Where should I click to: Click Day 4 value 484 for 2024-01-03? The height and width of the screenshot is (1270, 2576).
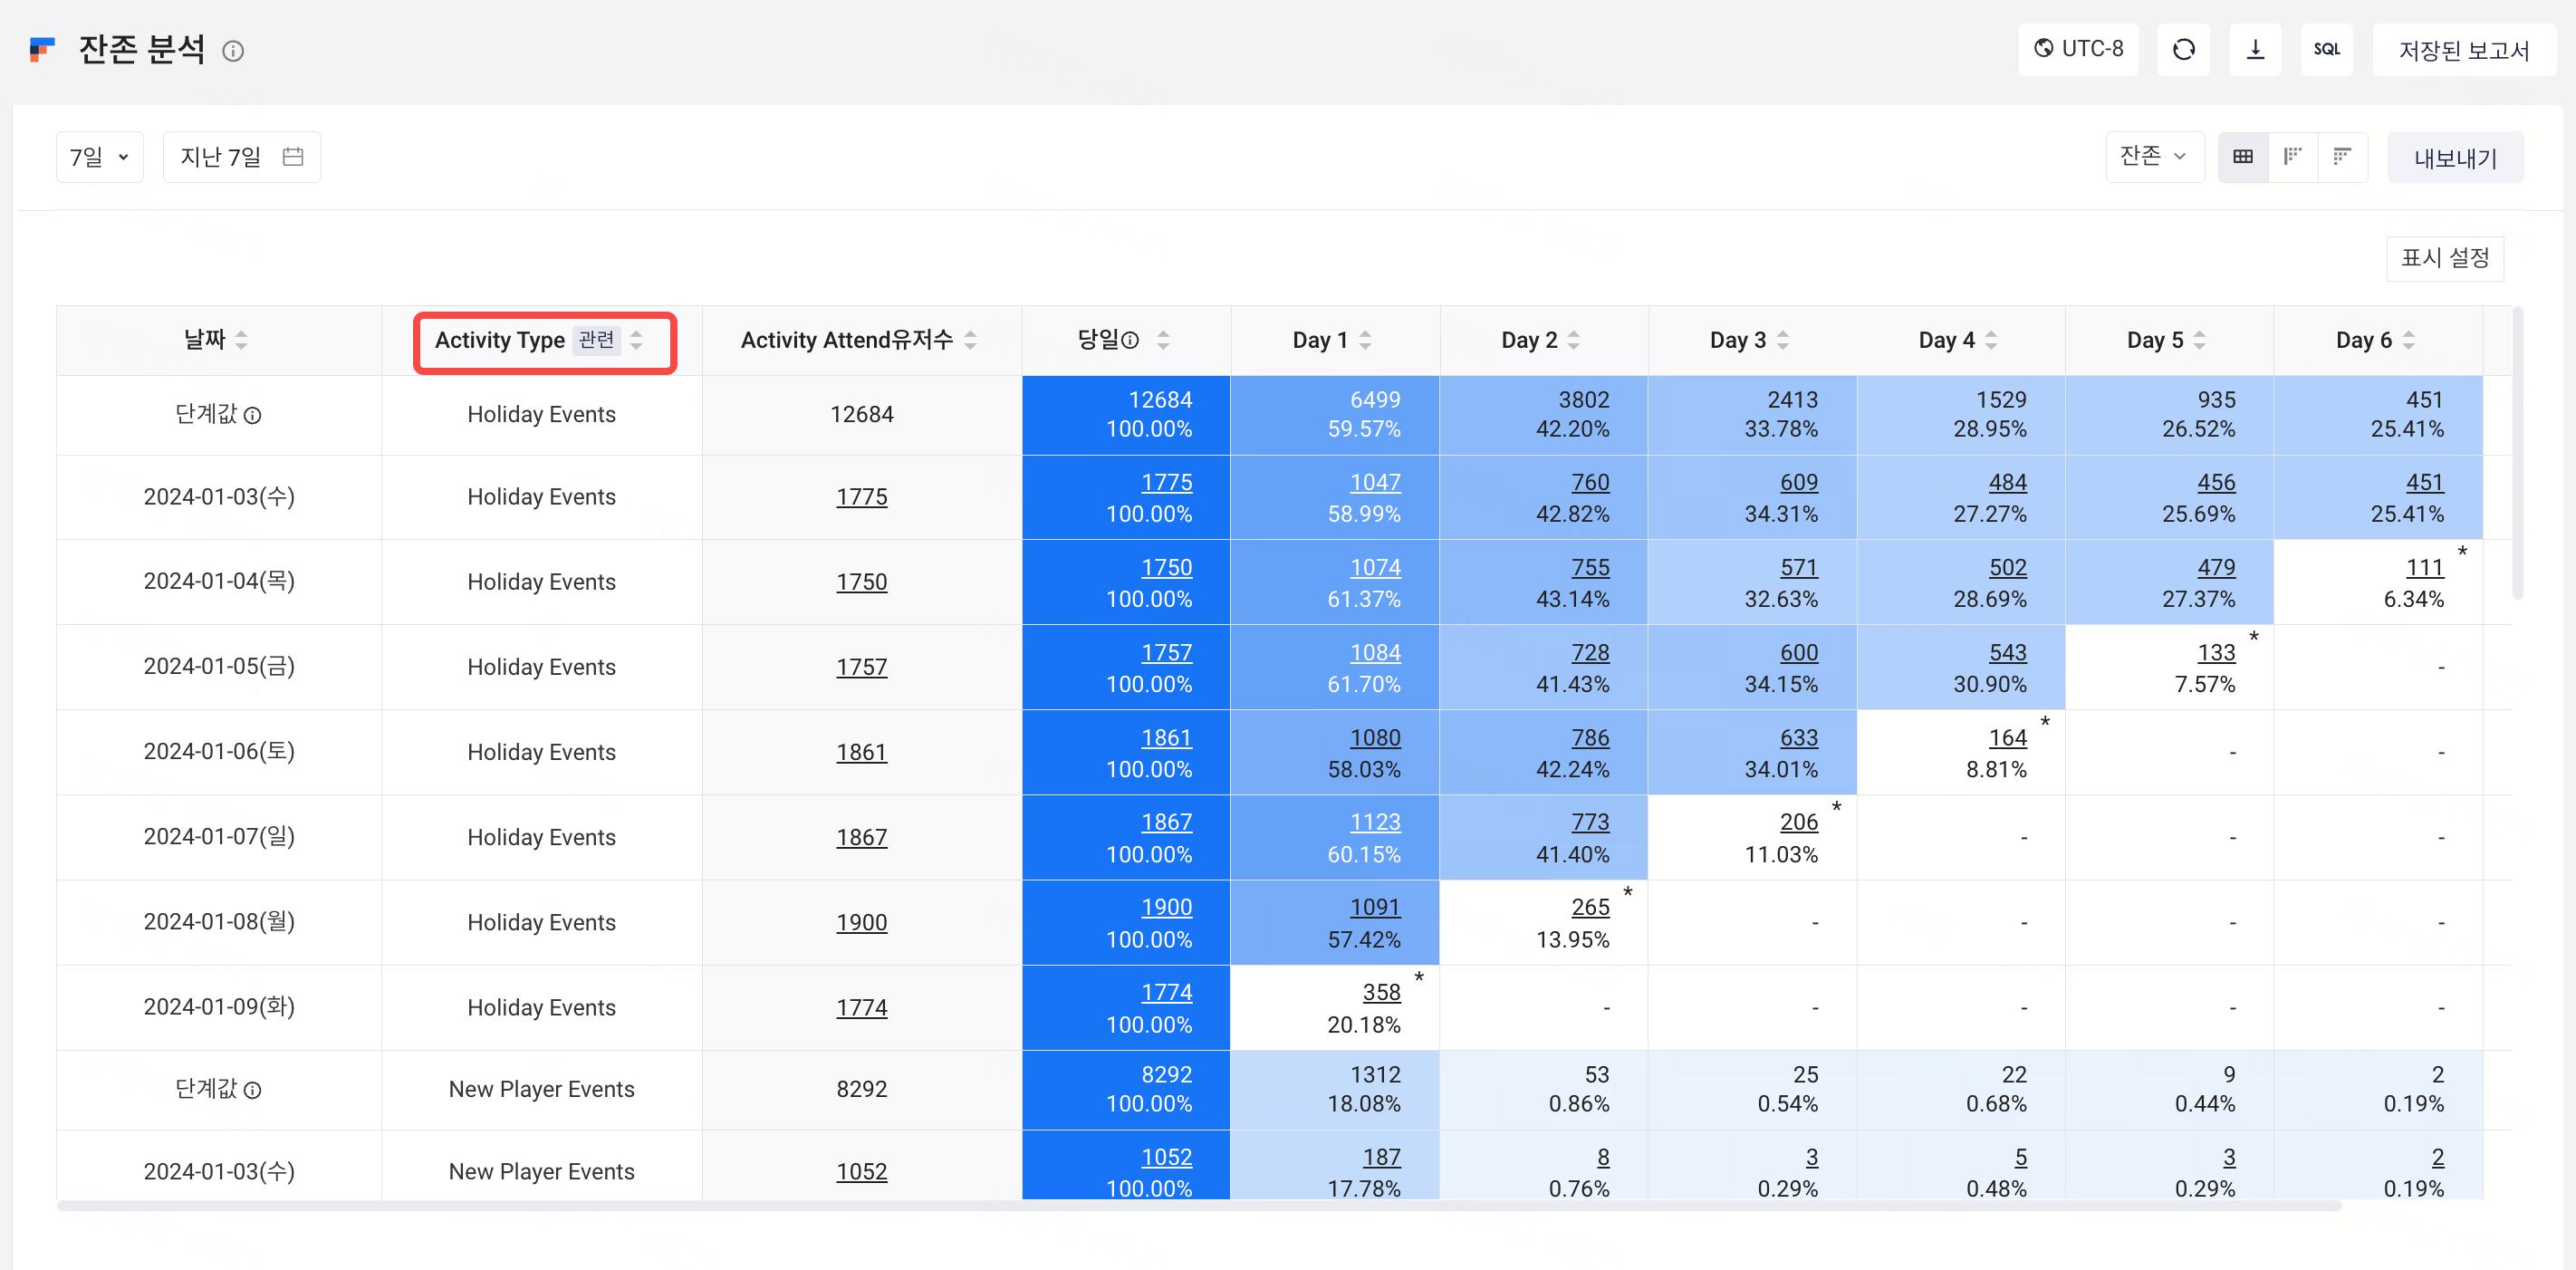click(x=2007, y=482)
